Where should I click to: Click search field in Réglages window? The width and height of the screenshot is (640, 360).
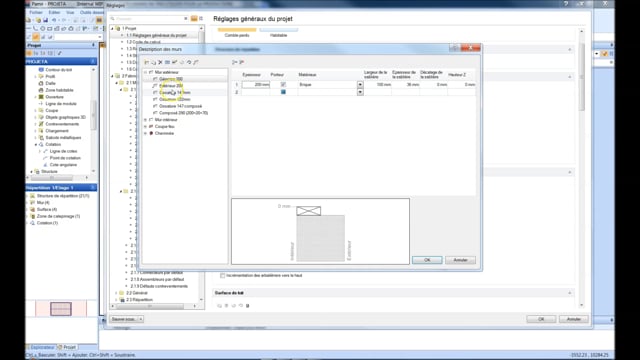point(149,19)
